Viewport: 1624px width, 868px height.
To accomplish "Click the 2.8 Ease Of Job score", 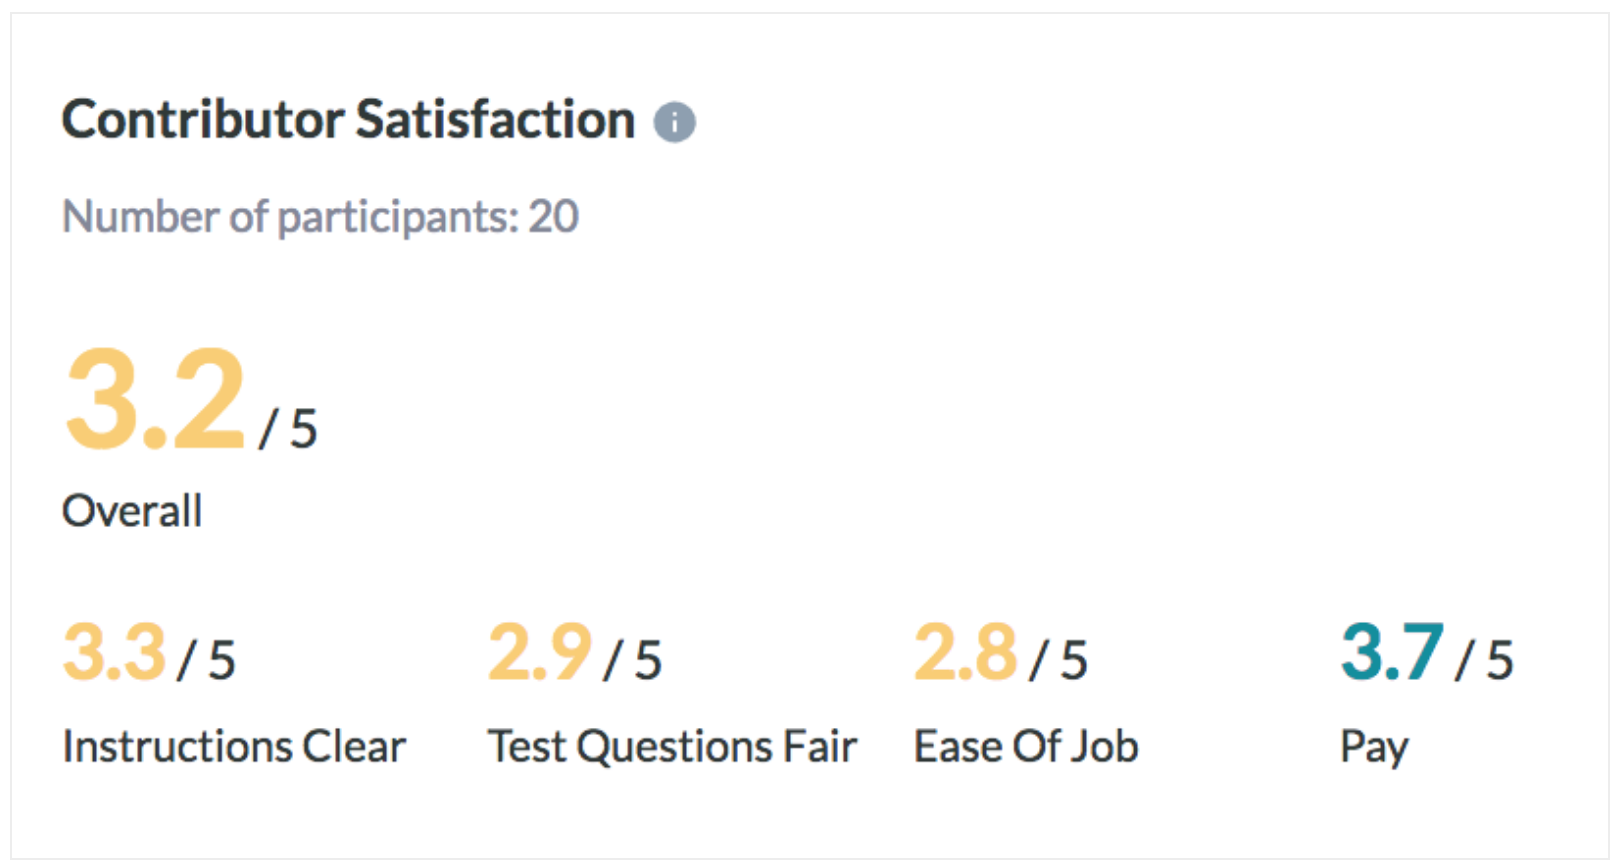I will click(x=965, y=653).
